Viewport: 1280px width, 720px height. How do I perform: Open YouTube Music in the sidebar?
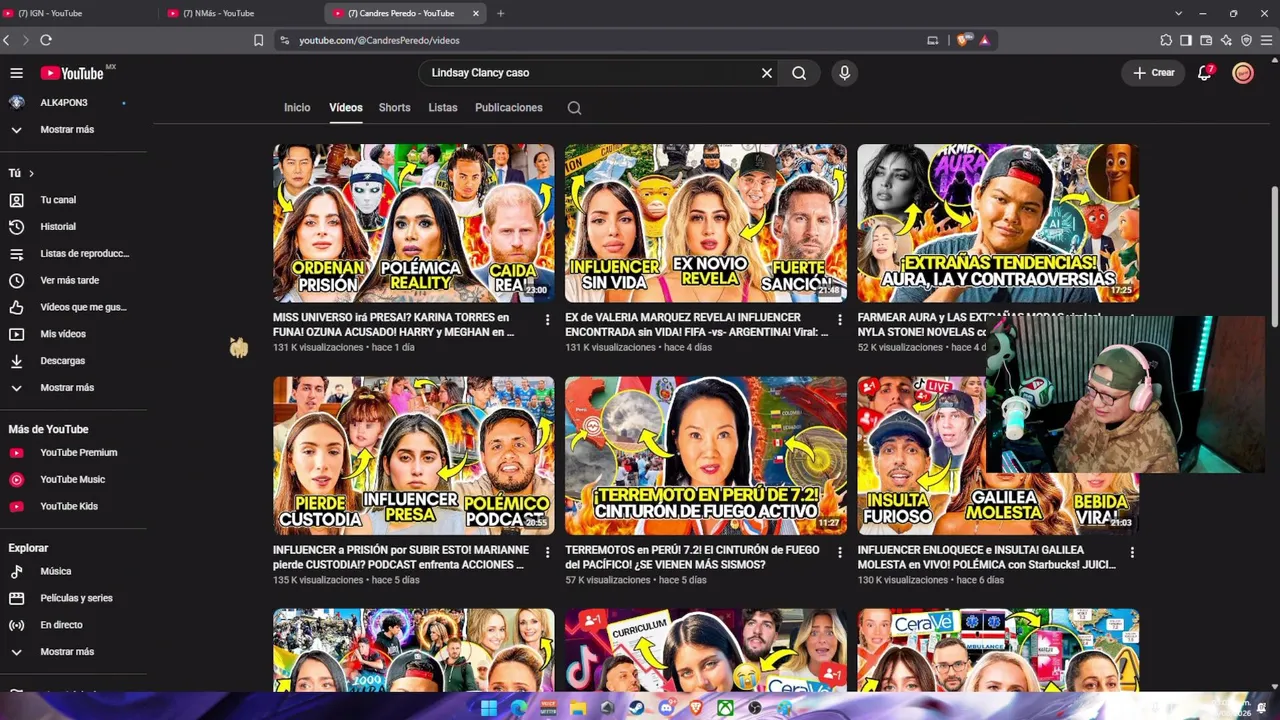pos(73,480)
